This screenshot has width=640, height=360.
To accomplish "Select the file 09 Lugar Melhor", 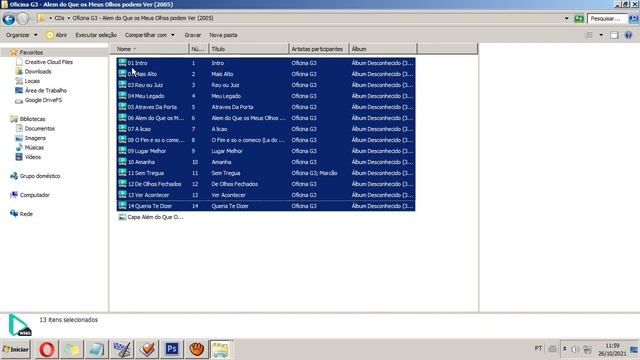I will coord(147,151).
